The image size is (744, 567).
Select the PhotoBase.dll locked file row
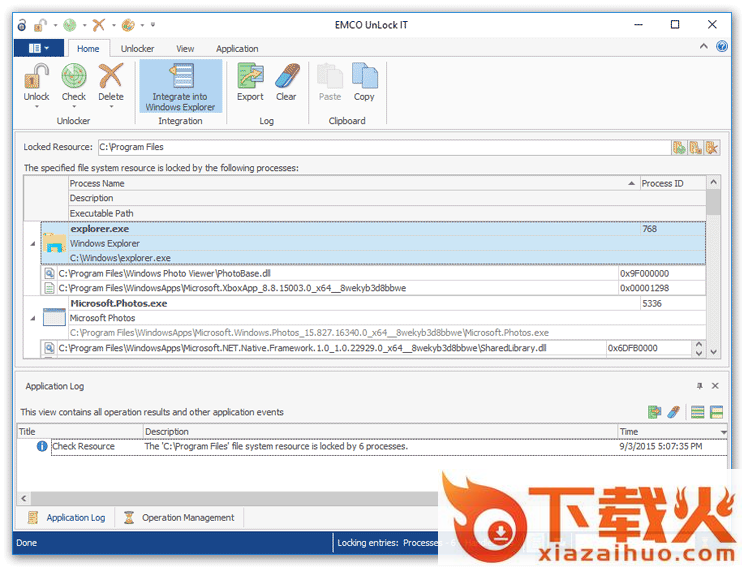(373, 273)
